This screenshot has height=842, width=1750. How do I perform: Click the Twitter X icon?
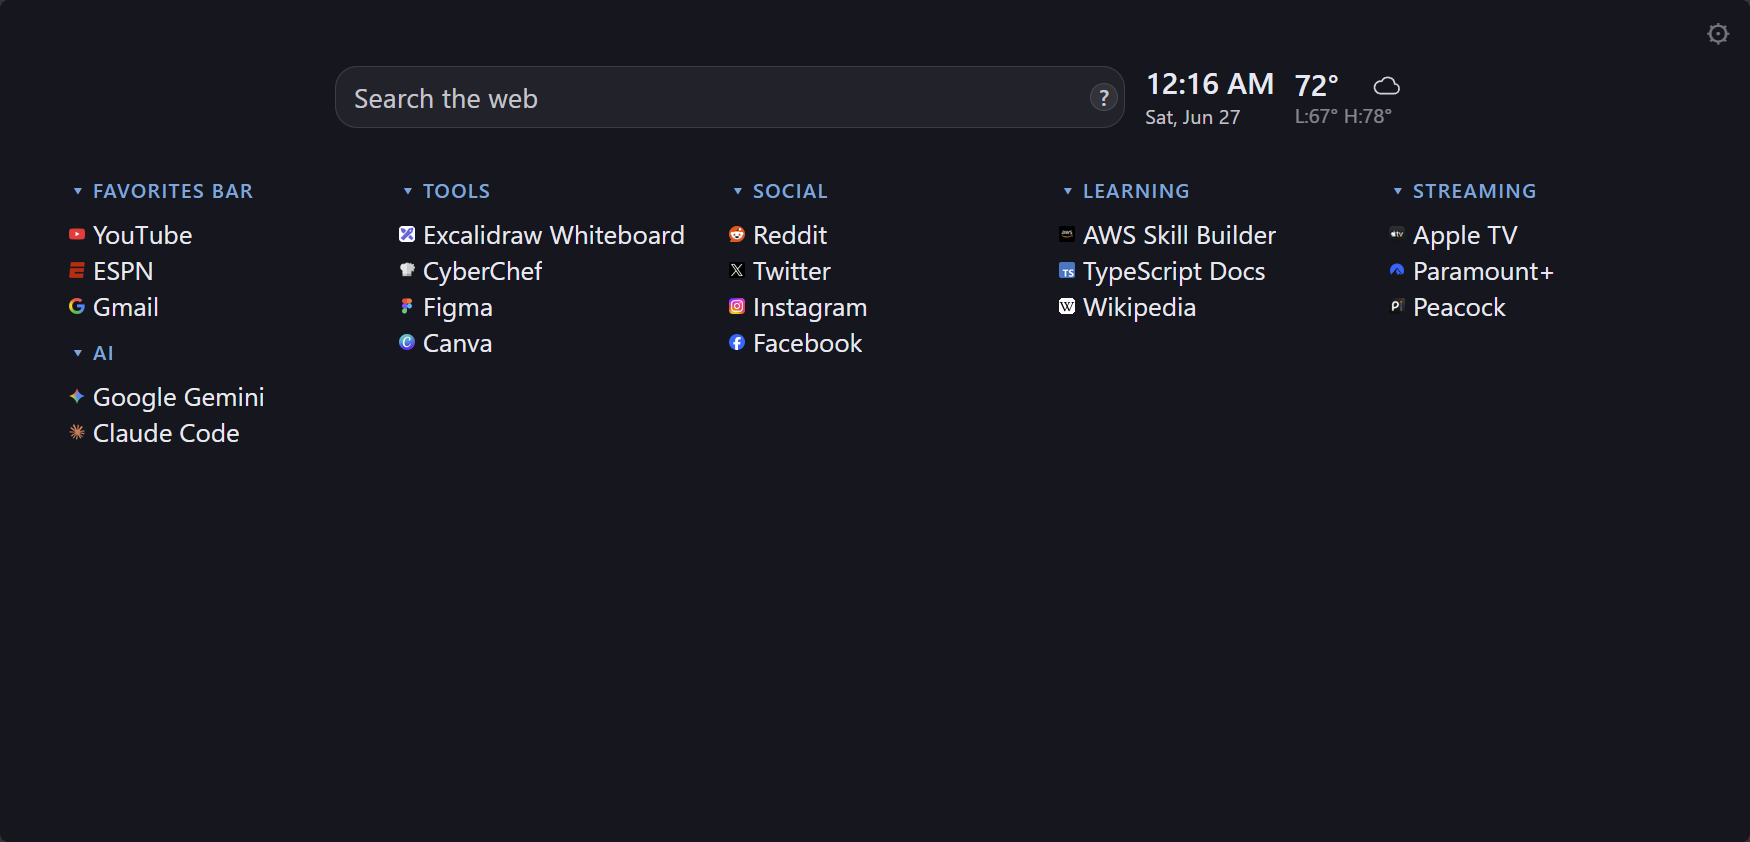click(x=737, y=270)
